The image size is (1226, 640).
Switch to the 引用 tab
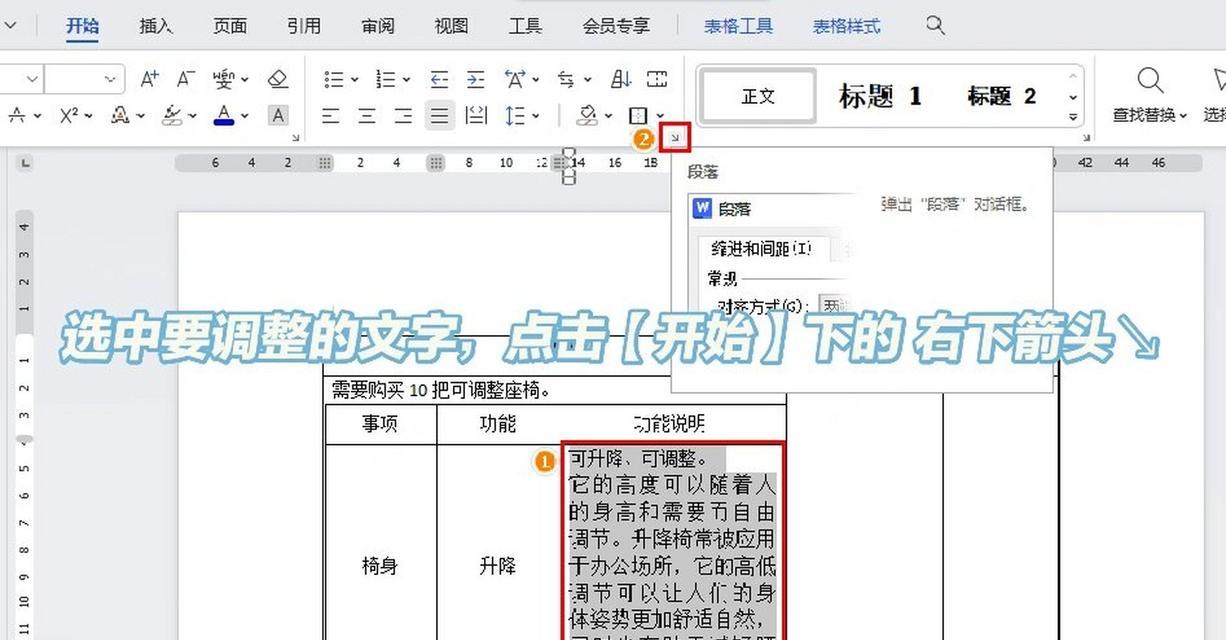point(304,26)
